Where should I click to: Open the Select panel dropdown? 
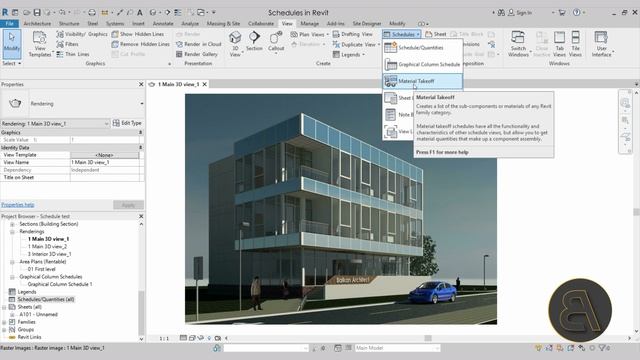[11, 64]
